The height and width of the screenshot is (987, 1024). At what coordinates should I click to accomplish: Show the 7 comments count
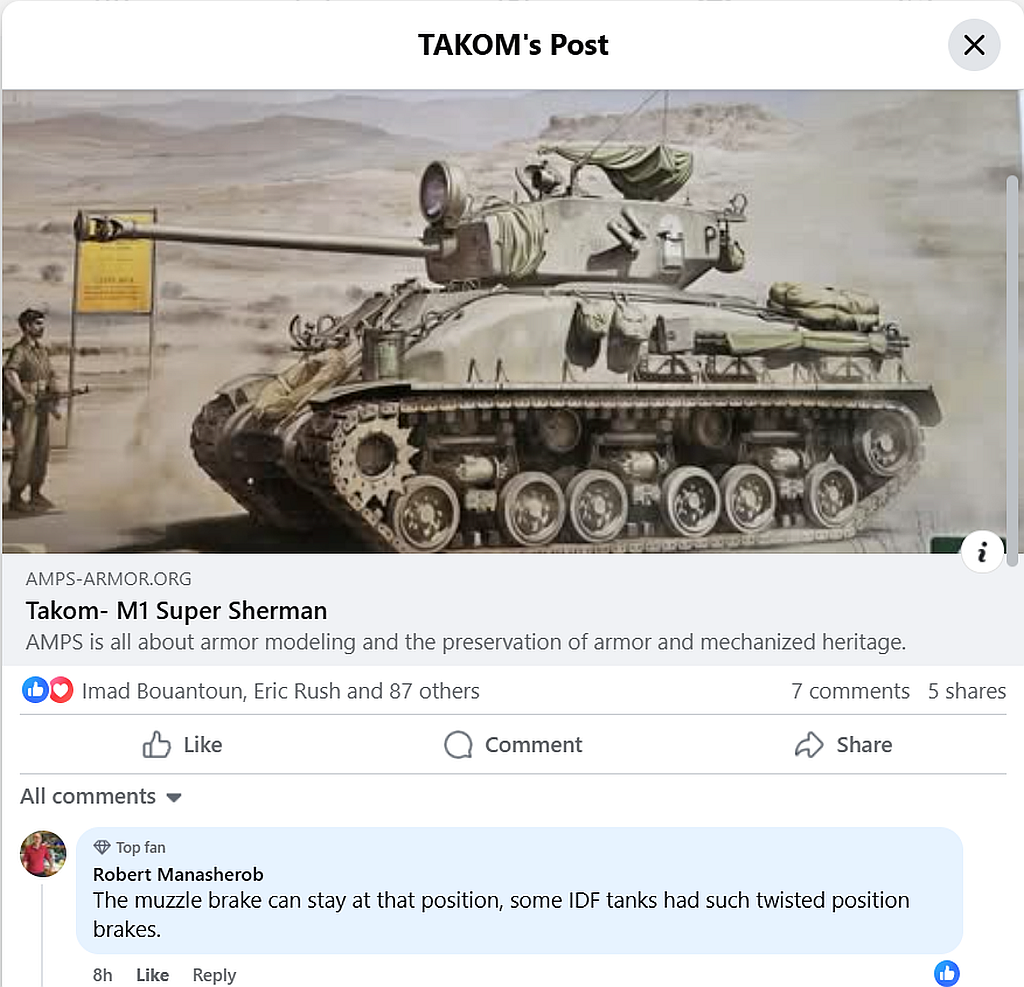[850, 691]
